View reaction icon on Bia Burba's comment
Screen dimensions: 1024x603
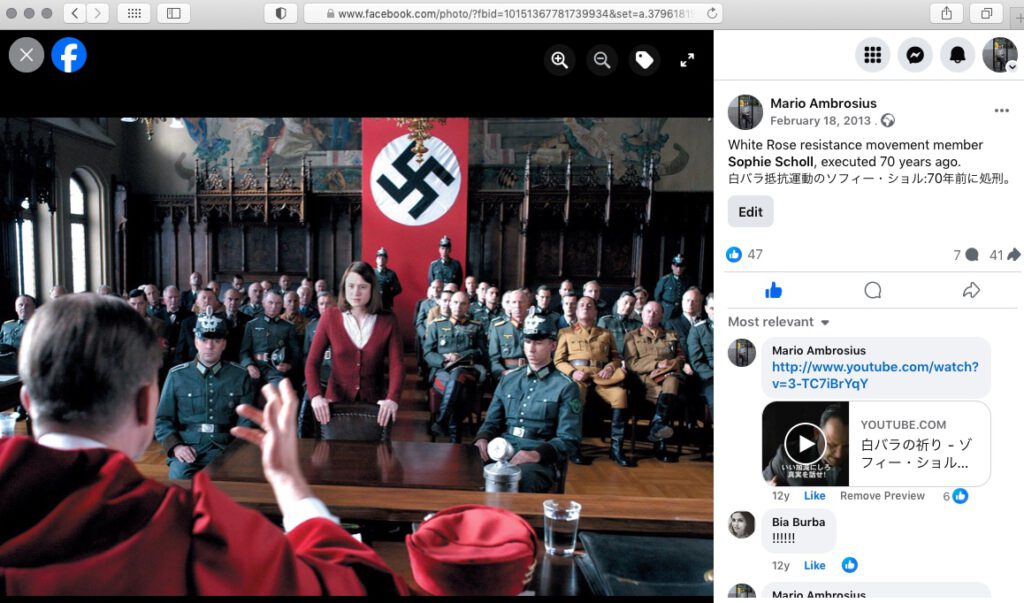click(x=849, y=565)
